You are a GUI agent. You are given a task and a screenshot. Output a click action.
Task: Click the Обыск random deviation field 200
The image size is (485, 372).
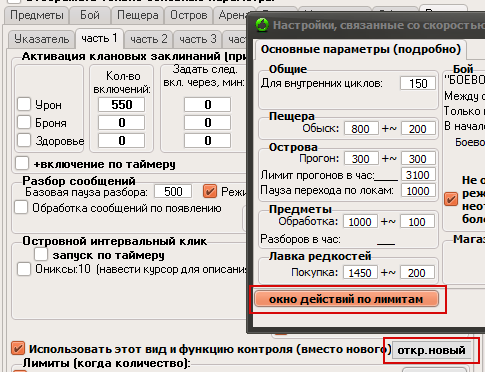pyautogui.click(x=418, y=129)
